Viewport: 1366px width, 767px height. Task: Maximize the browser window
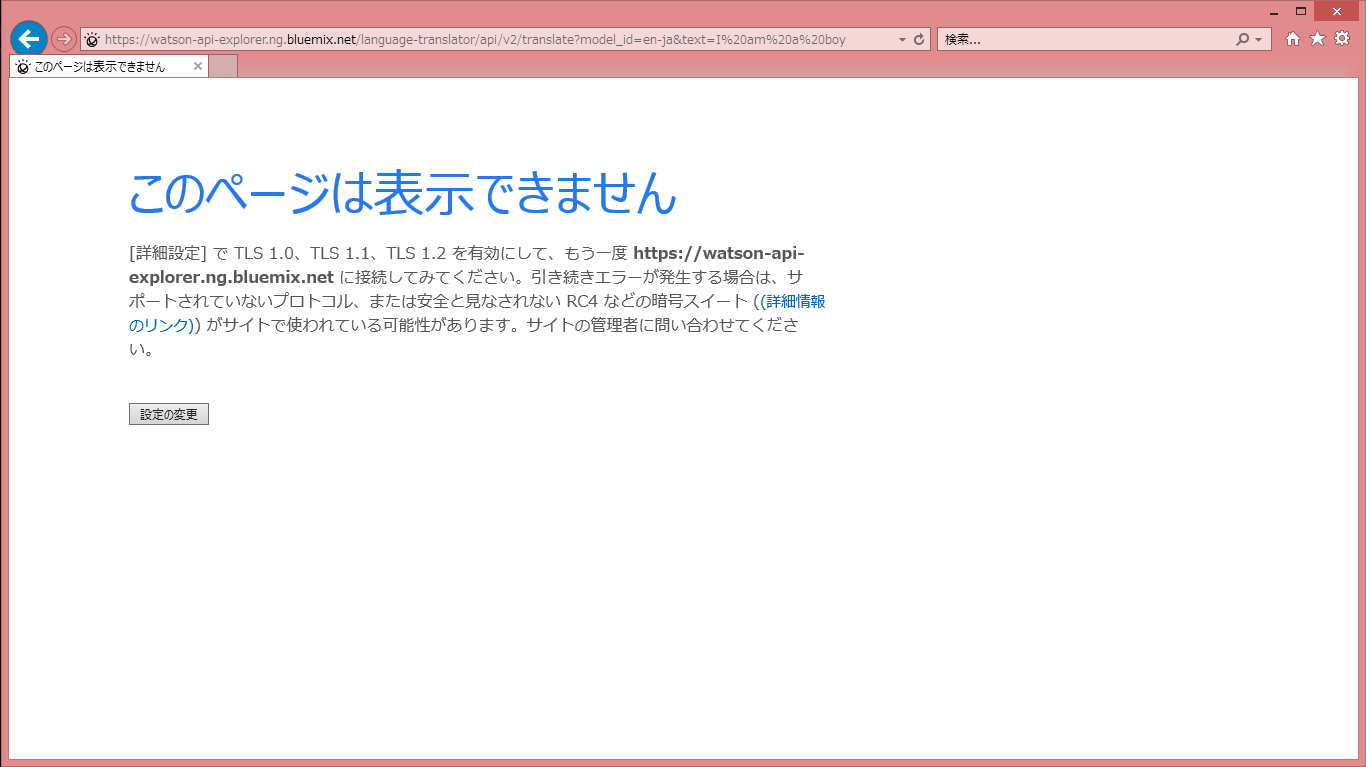pos(1301,11)
